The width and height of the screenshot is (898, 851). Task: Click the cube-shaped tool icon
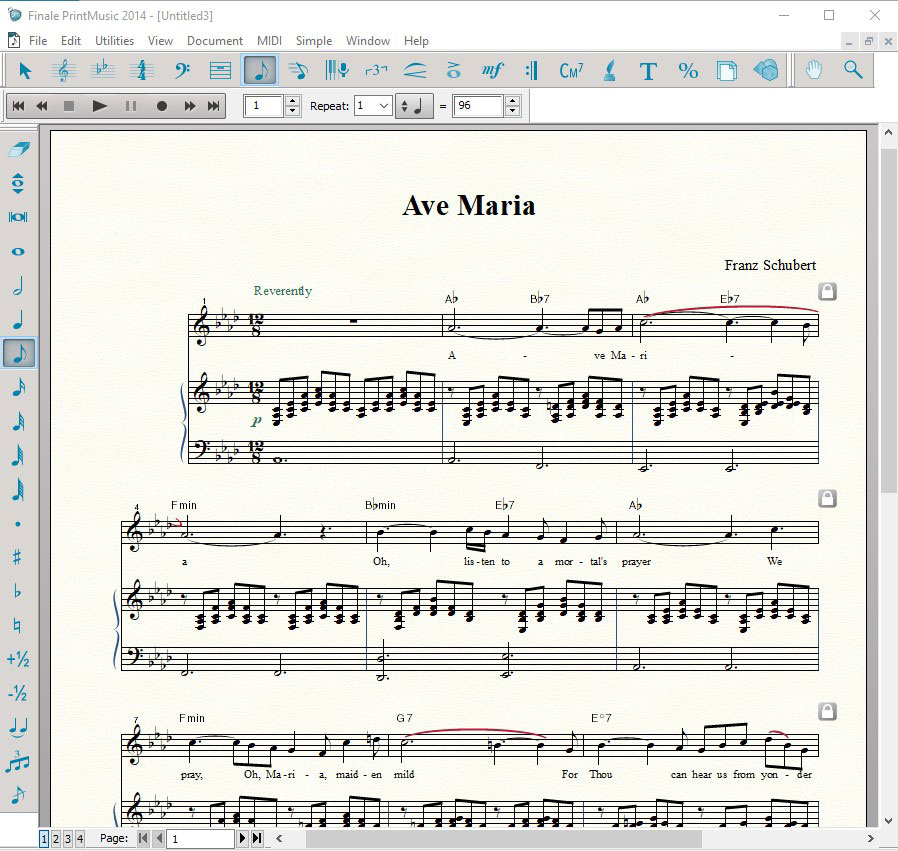click(x=766, y=70)
